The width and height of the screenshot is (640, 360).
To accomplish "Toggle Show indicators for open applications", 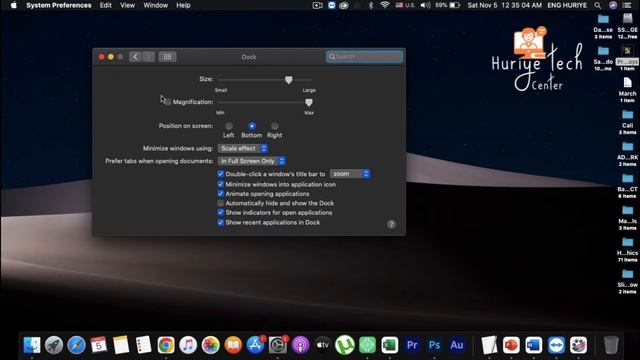I will [220, 212].
